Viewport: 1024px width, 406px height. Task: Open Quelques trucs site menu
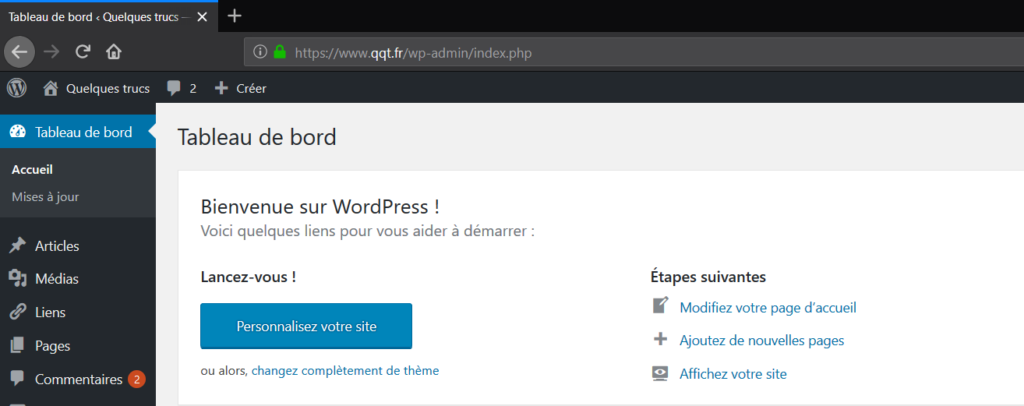(96, 88)
